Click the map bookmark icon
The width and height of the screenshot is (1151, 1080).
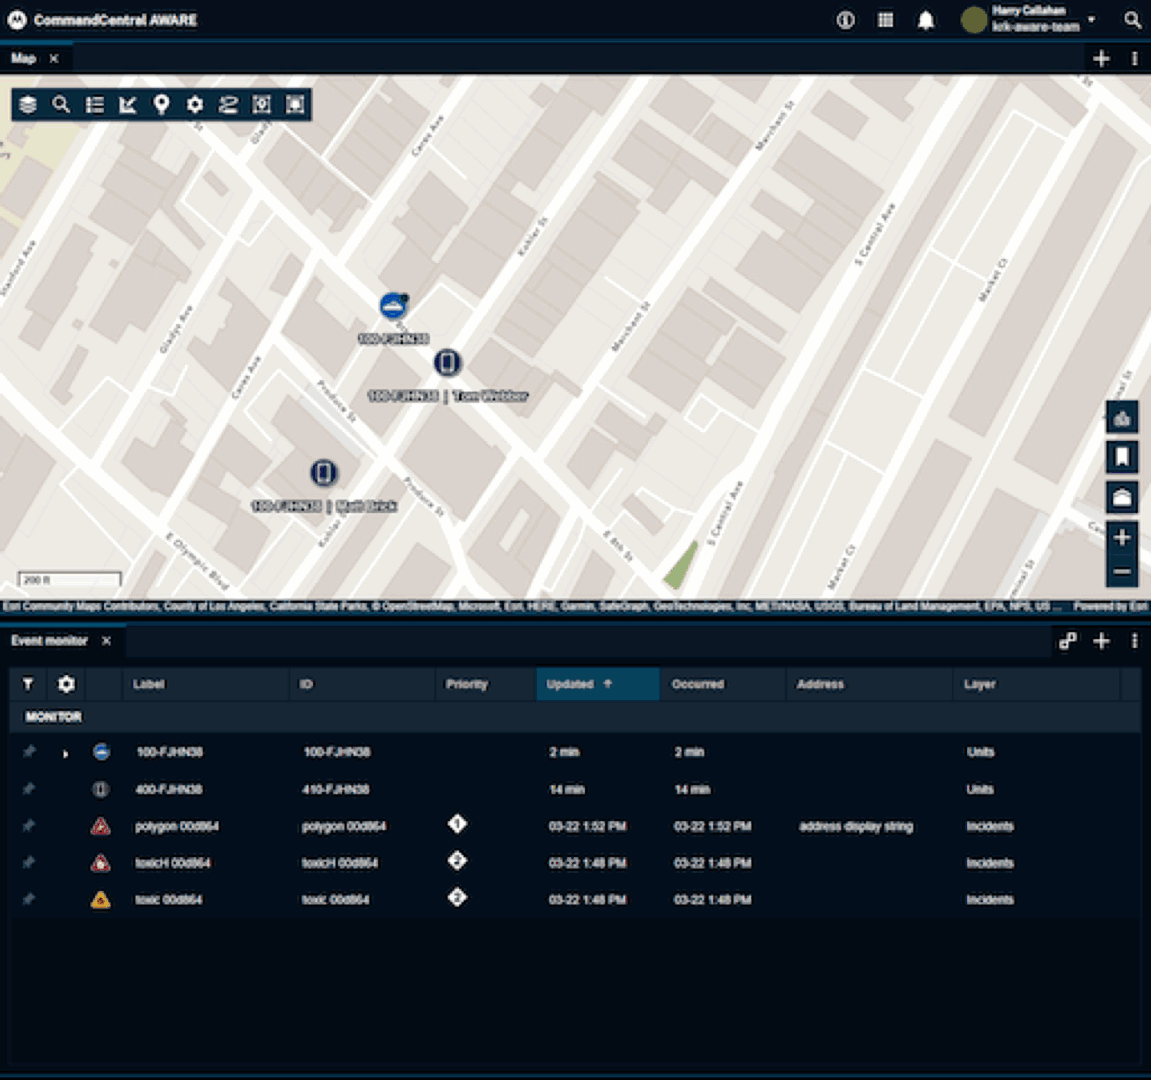[x=1122, y=457]
